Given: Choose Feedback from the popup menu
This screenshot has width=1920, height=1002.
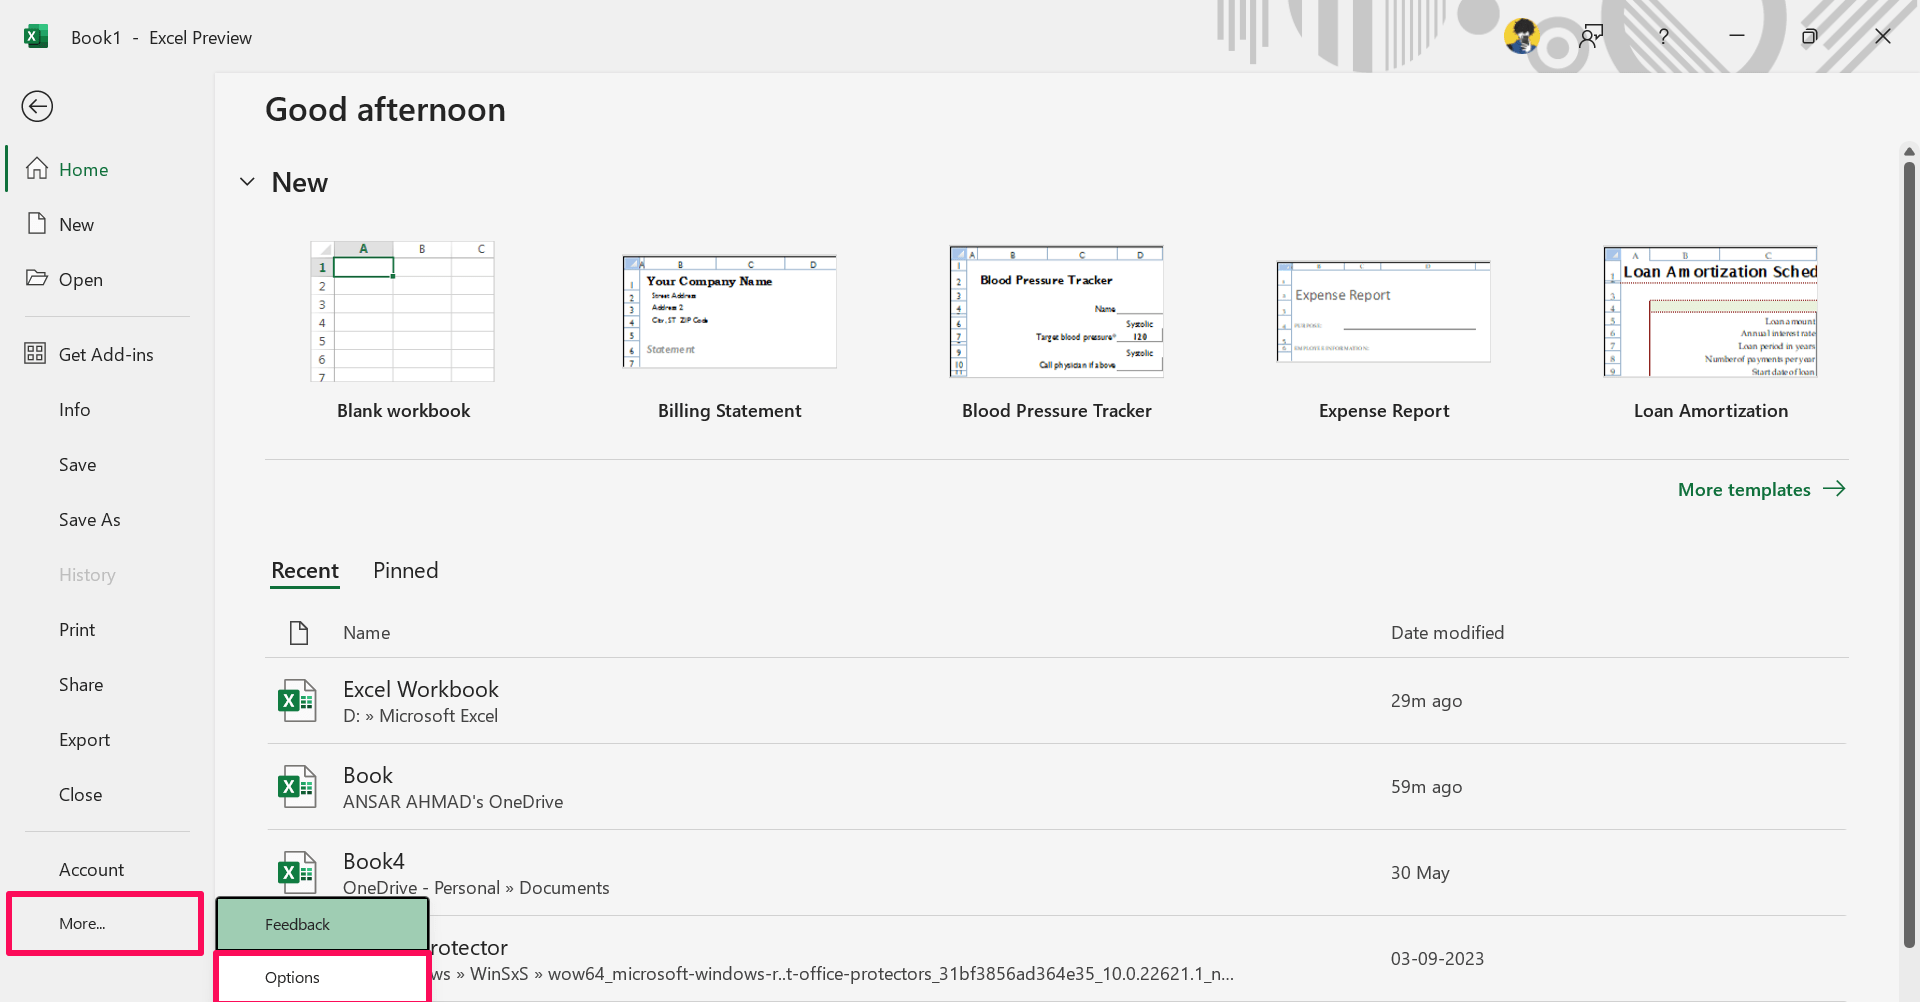Looking at the screenshot, I should [322, 924].
